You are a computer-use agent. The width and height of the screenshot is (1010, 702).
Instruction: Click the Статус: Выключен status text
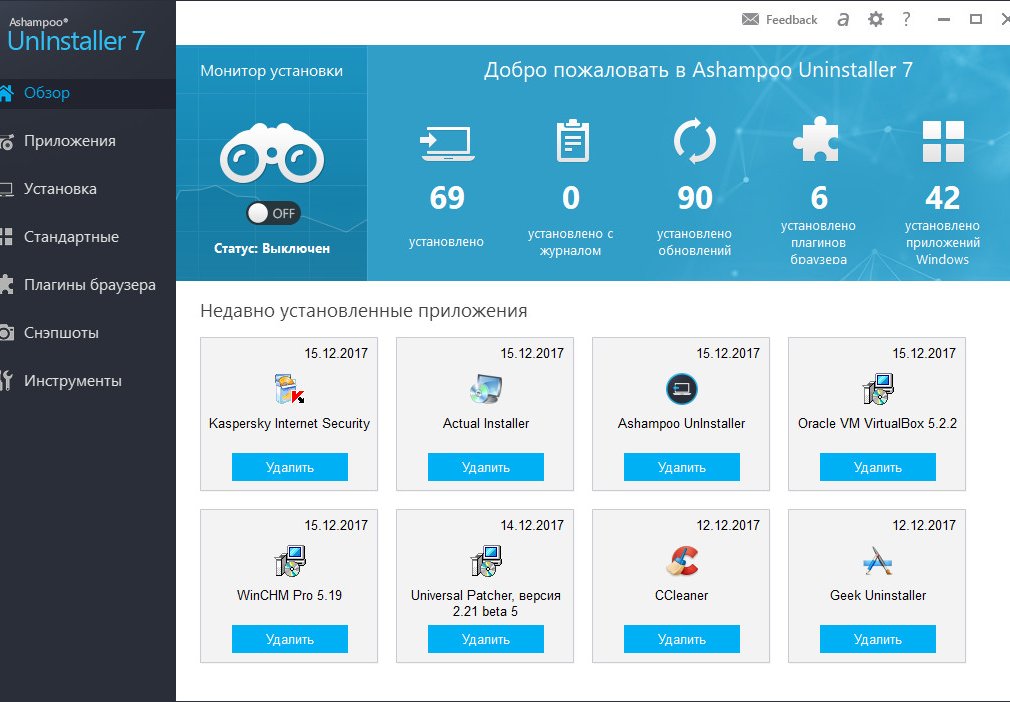point(272,248)
